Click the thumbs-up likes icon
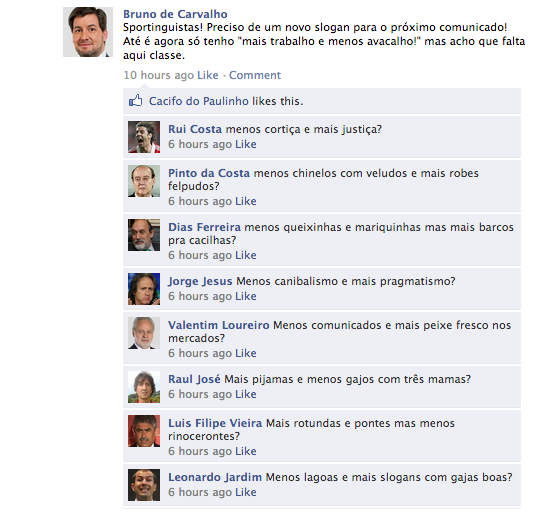Screen dimensions: 540x512 (135, 101)
